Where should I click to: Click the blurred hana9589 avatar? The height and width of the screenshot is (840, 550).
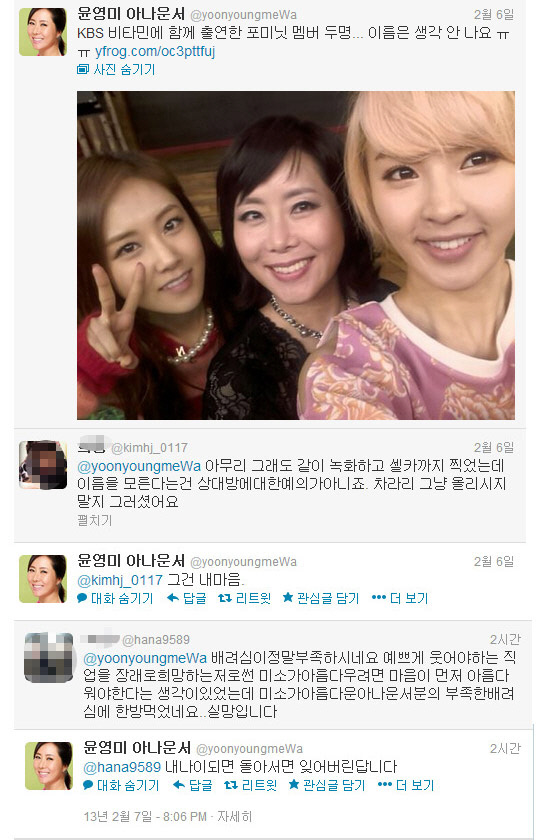(x=49, y=657)
